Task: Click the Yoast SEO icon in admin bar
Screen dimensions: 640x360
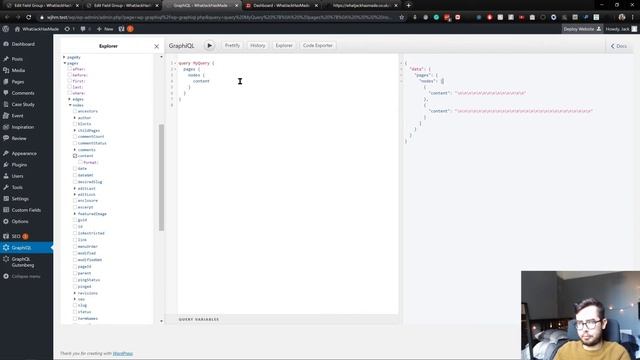Action: click(121, 29)
